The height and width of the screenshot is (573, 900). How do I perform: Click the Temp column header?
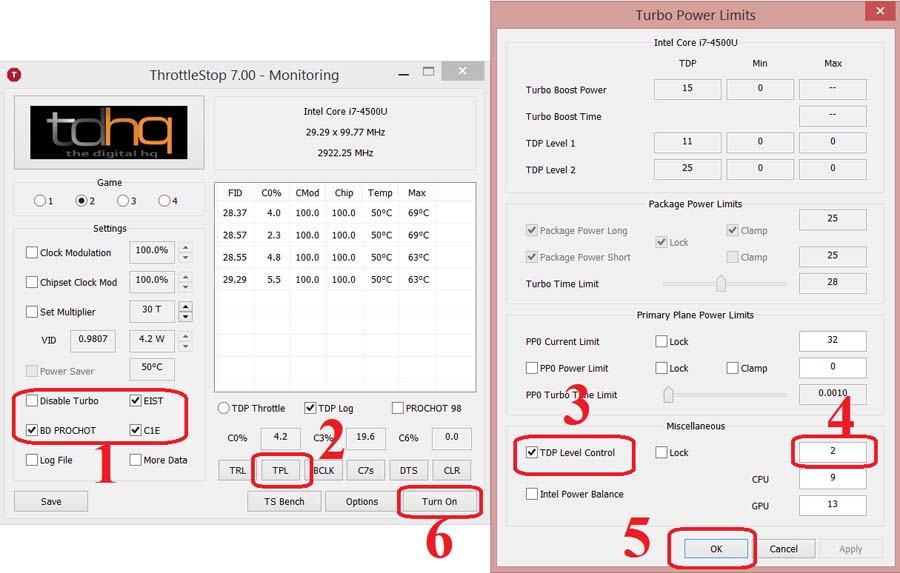380,193
